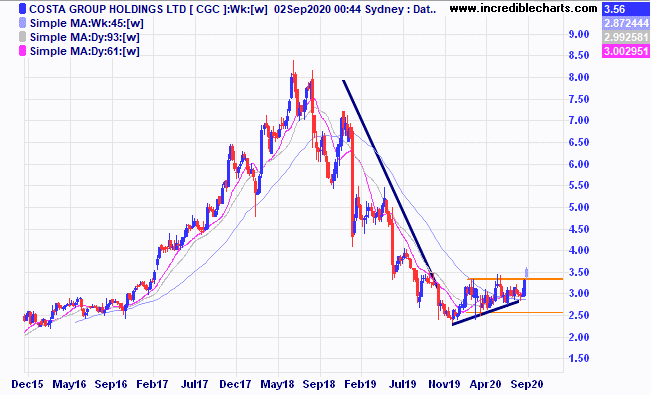The width and height of the screenshot is (651, 395).
Task: Click the 2.50 price axis label
Action: coord(579,315)
